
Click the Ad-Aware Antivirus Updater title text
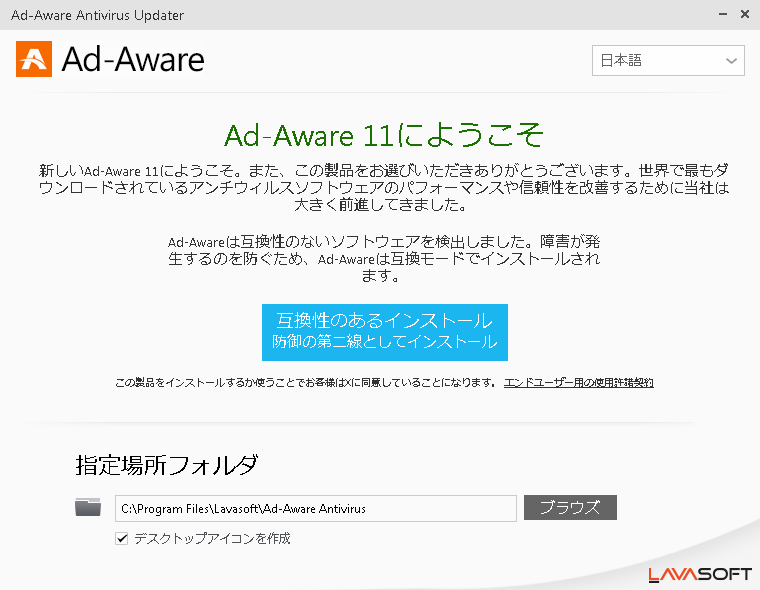(x=97, y=15)
